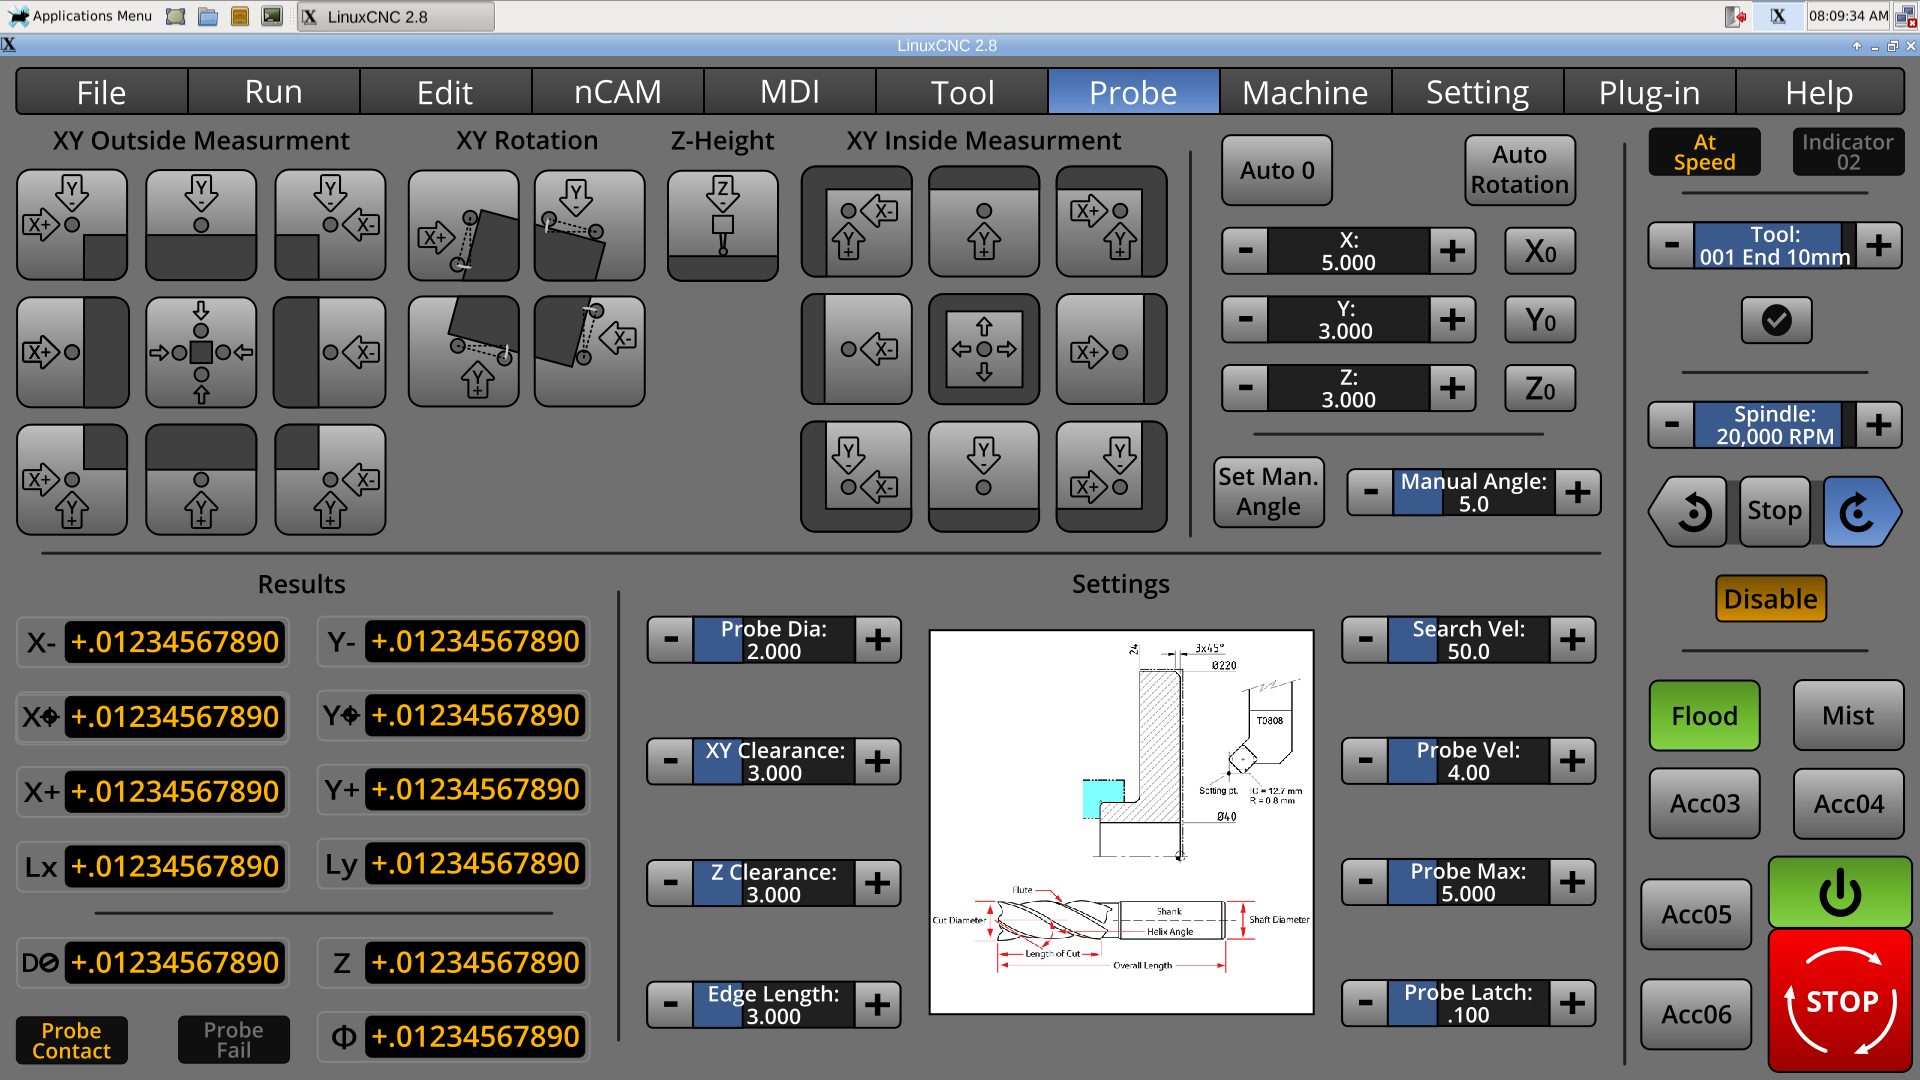Click the Set Man. Angle button
Image resolution: width=1920 pixels, height=1080 pixels.
click(1268, 491)
